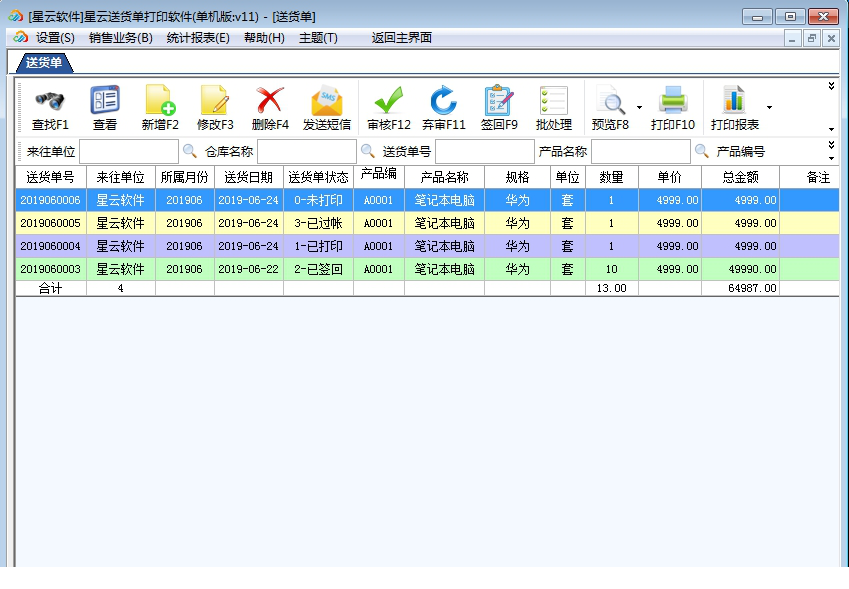Delete record using 删除F4 icon
Screen dimensions: 849x589
point(270,100)
